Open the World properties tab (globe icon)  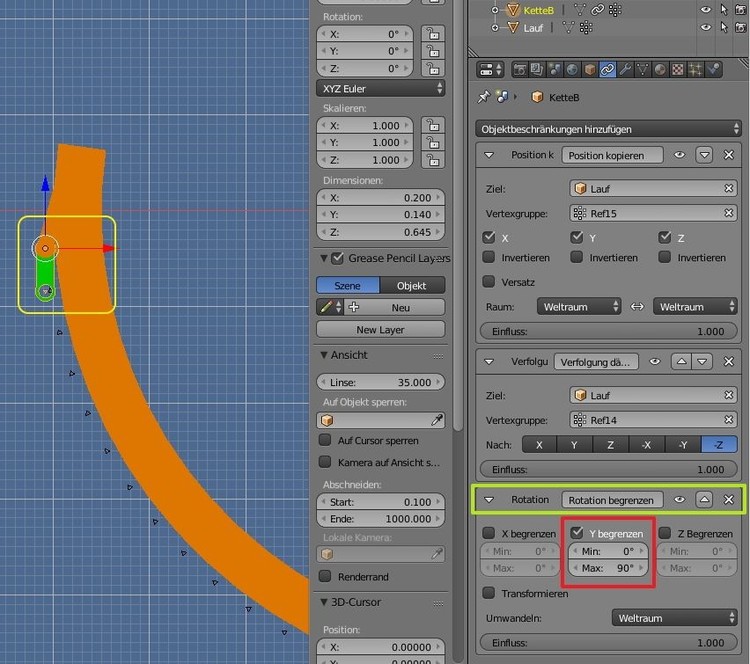tap(572, 70)
